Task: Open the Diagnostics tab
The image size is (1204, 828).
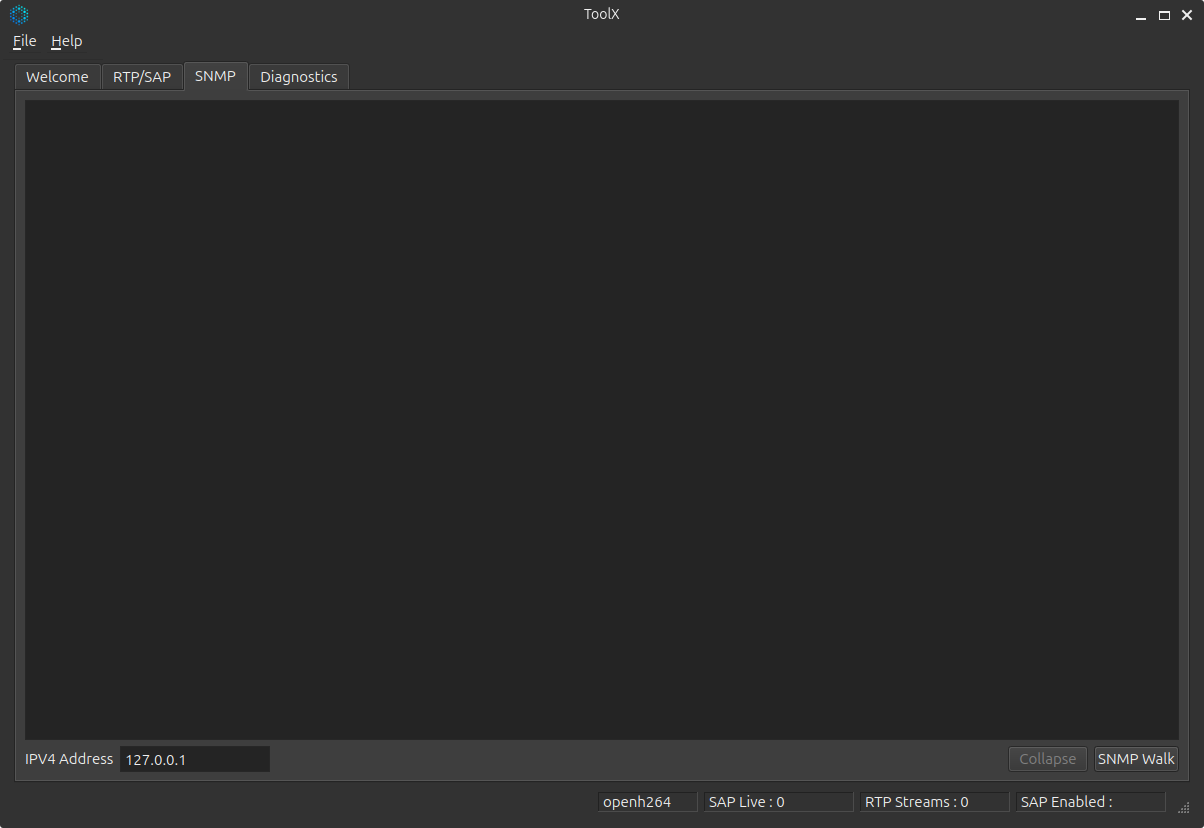Action: point(298,76)
